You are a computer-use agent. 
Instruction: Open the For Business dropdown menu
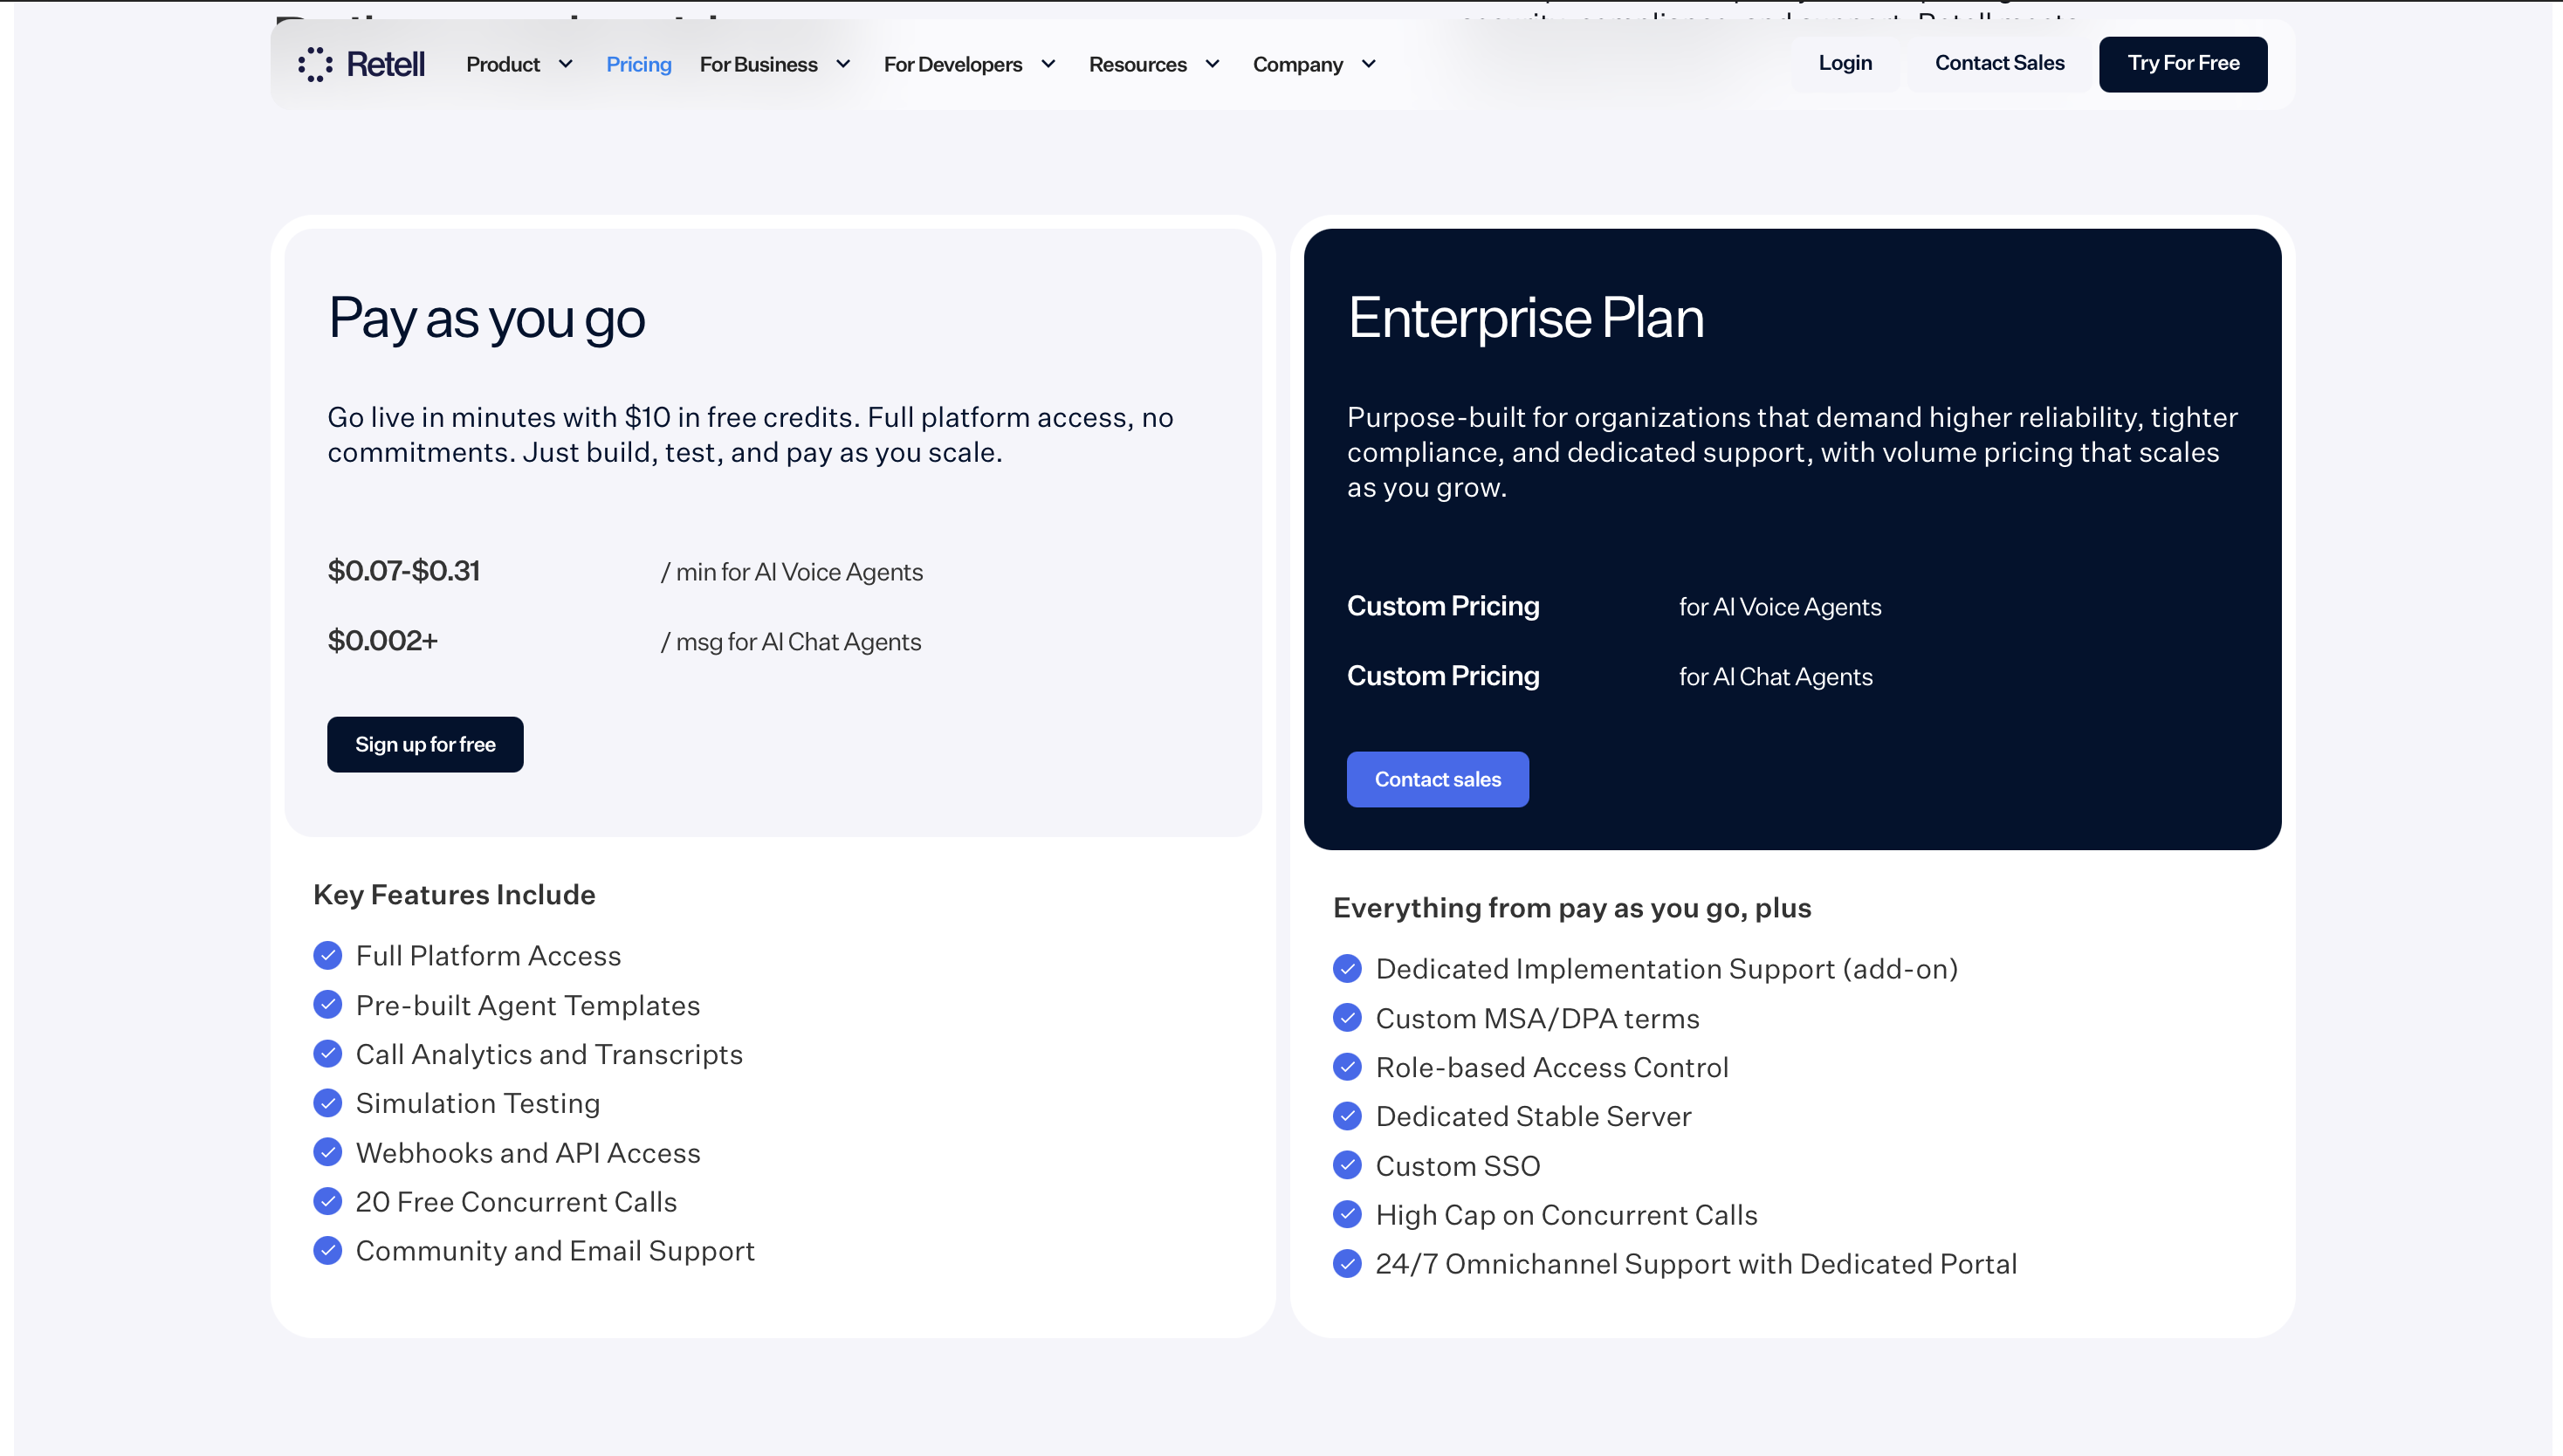(775, 64)
